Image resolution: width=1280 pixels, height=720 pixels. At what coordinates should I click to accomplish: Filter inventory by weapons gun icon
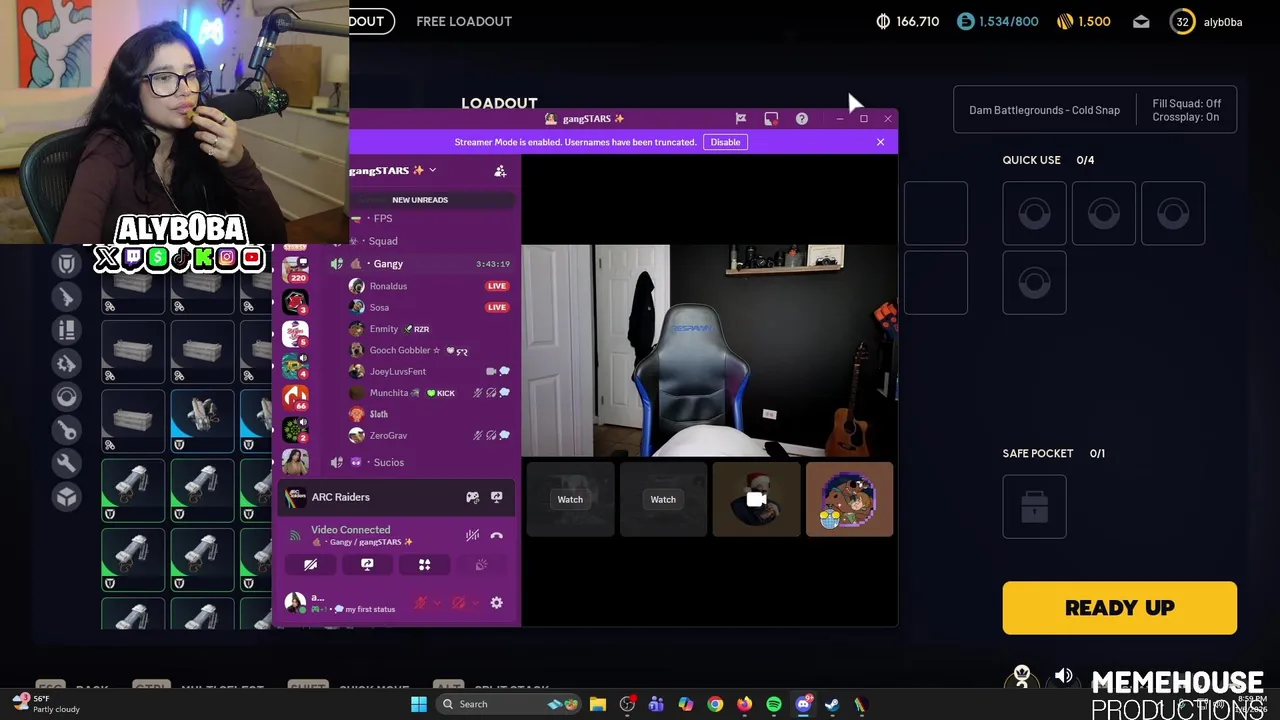[66, 297]
